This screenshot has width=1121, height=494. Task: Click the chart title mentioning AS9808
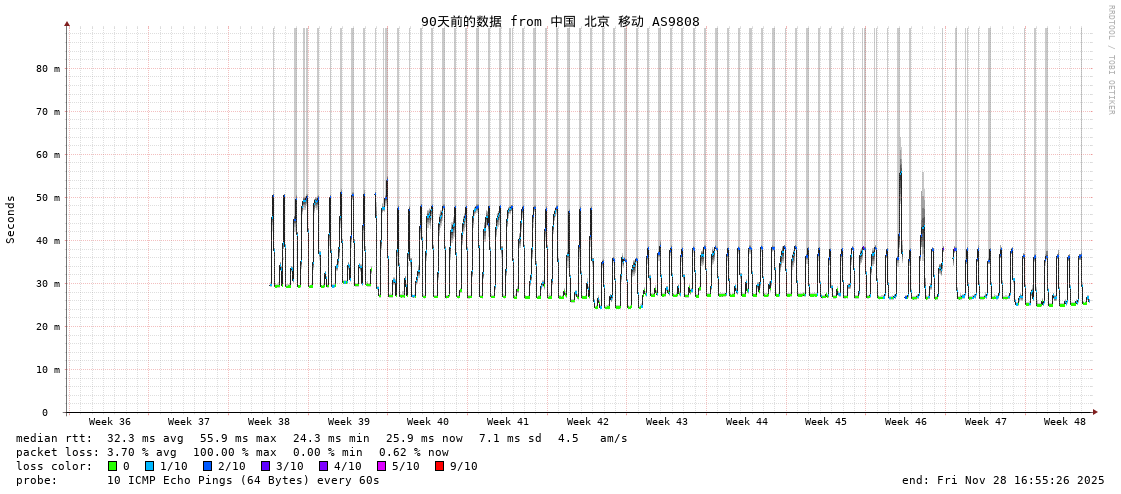(x=560, y=22)
